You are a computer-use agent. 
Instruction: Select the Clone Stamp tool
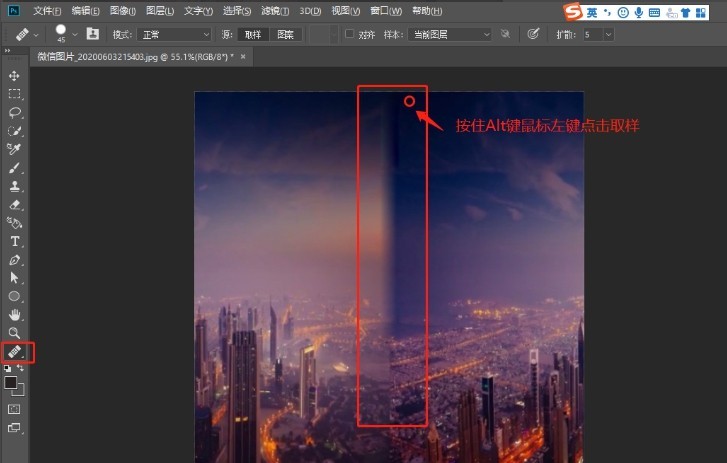coord(14,186)
